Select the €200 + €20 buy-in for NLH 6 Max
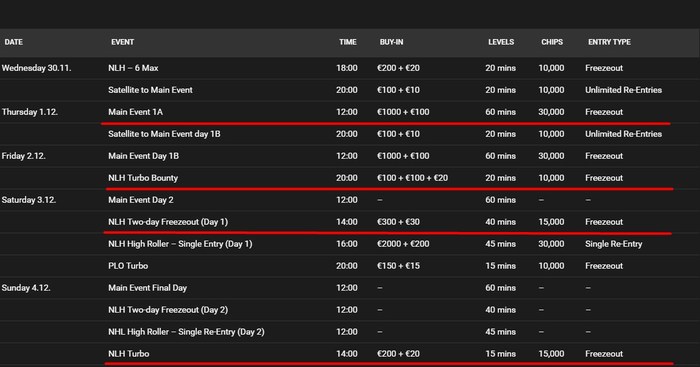The width and height of the screenshot is (700, 367). click(398, 68)
